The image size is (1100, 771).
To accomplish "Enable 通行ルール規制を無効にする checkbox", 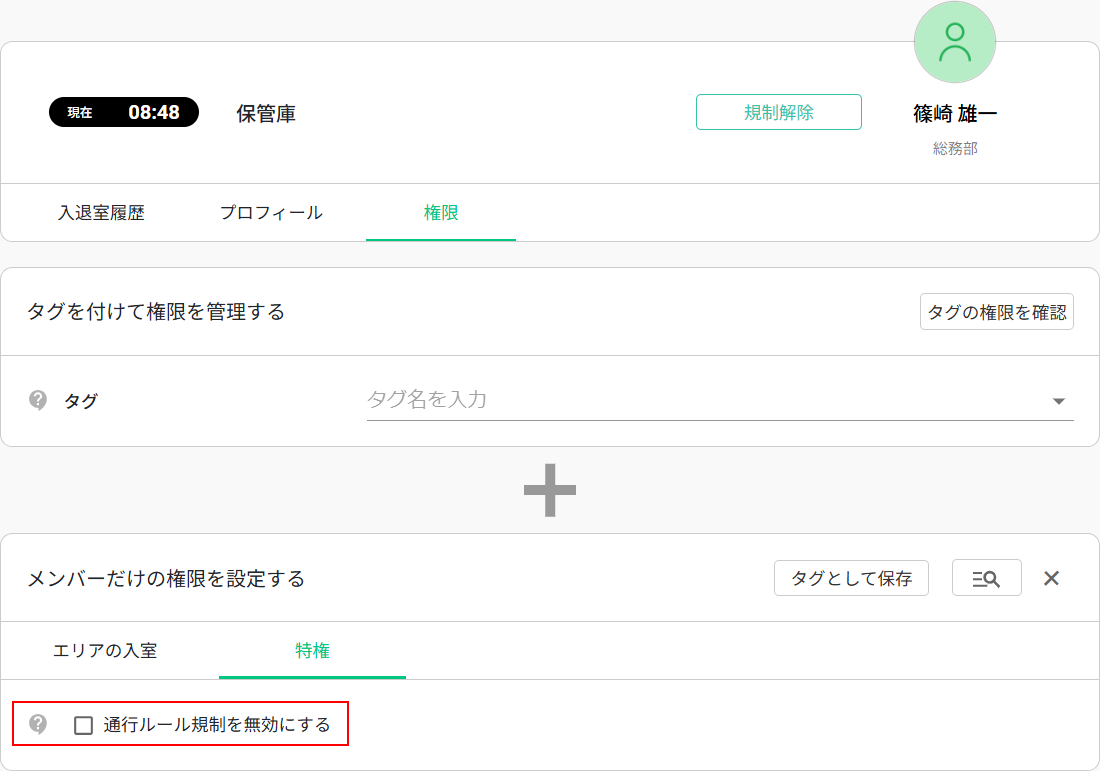I will point(84,725).
